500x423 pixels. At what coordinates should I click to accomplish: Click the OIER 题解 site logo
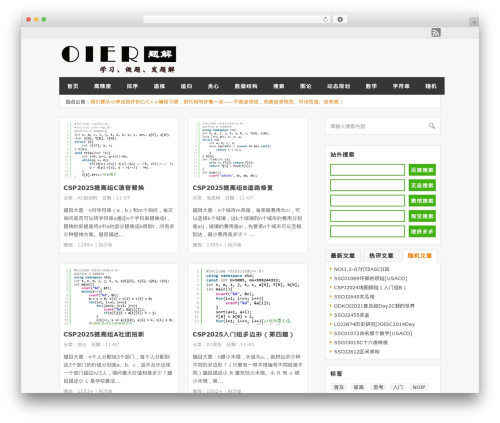click(119, 59)
